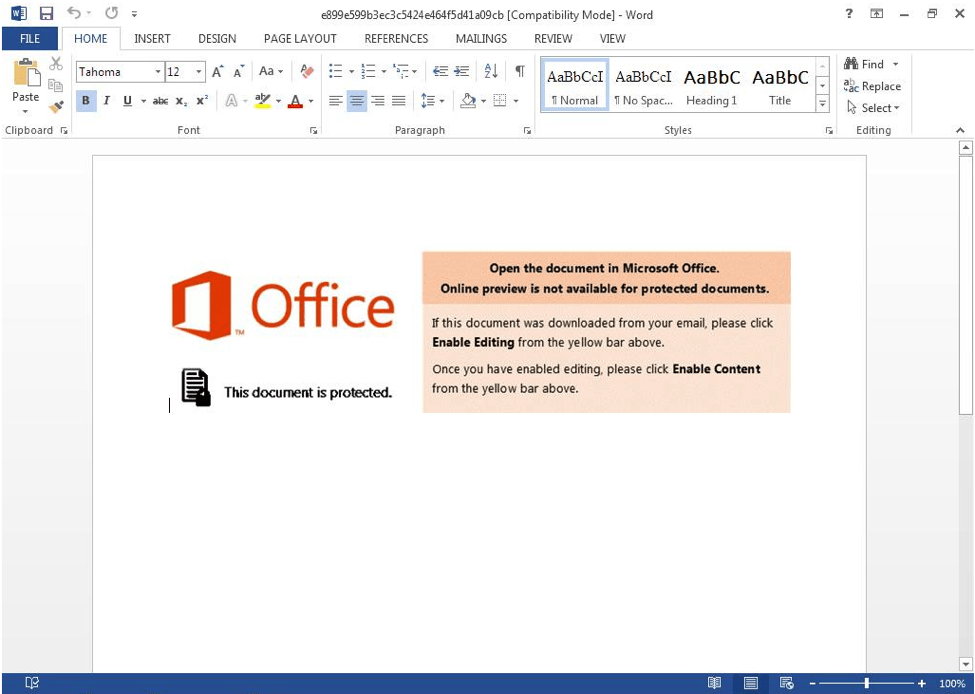This screenshot has height=694, width=975.
Task: Decrease paragraph indent
Action: 440,72
